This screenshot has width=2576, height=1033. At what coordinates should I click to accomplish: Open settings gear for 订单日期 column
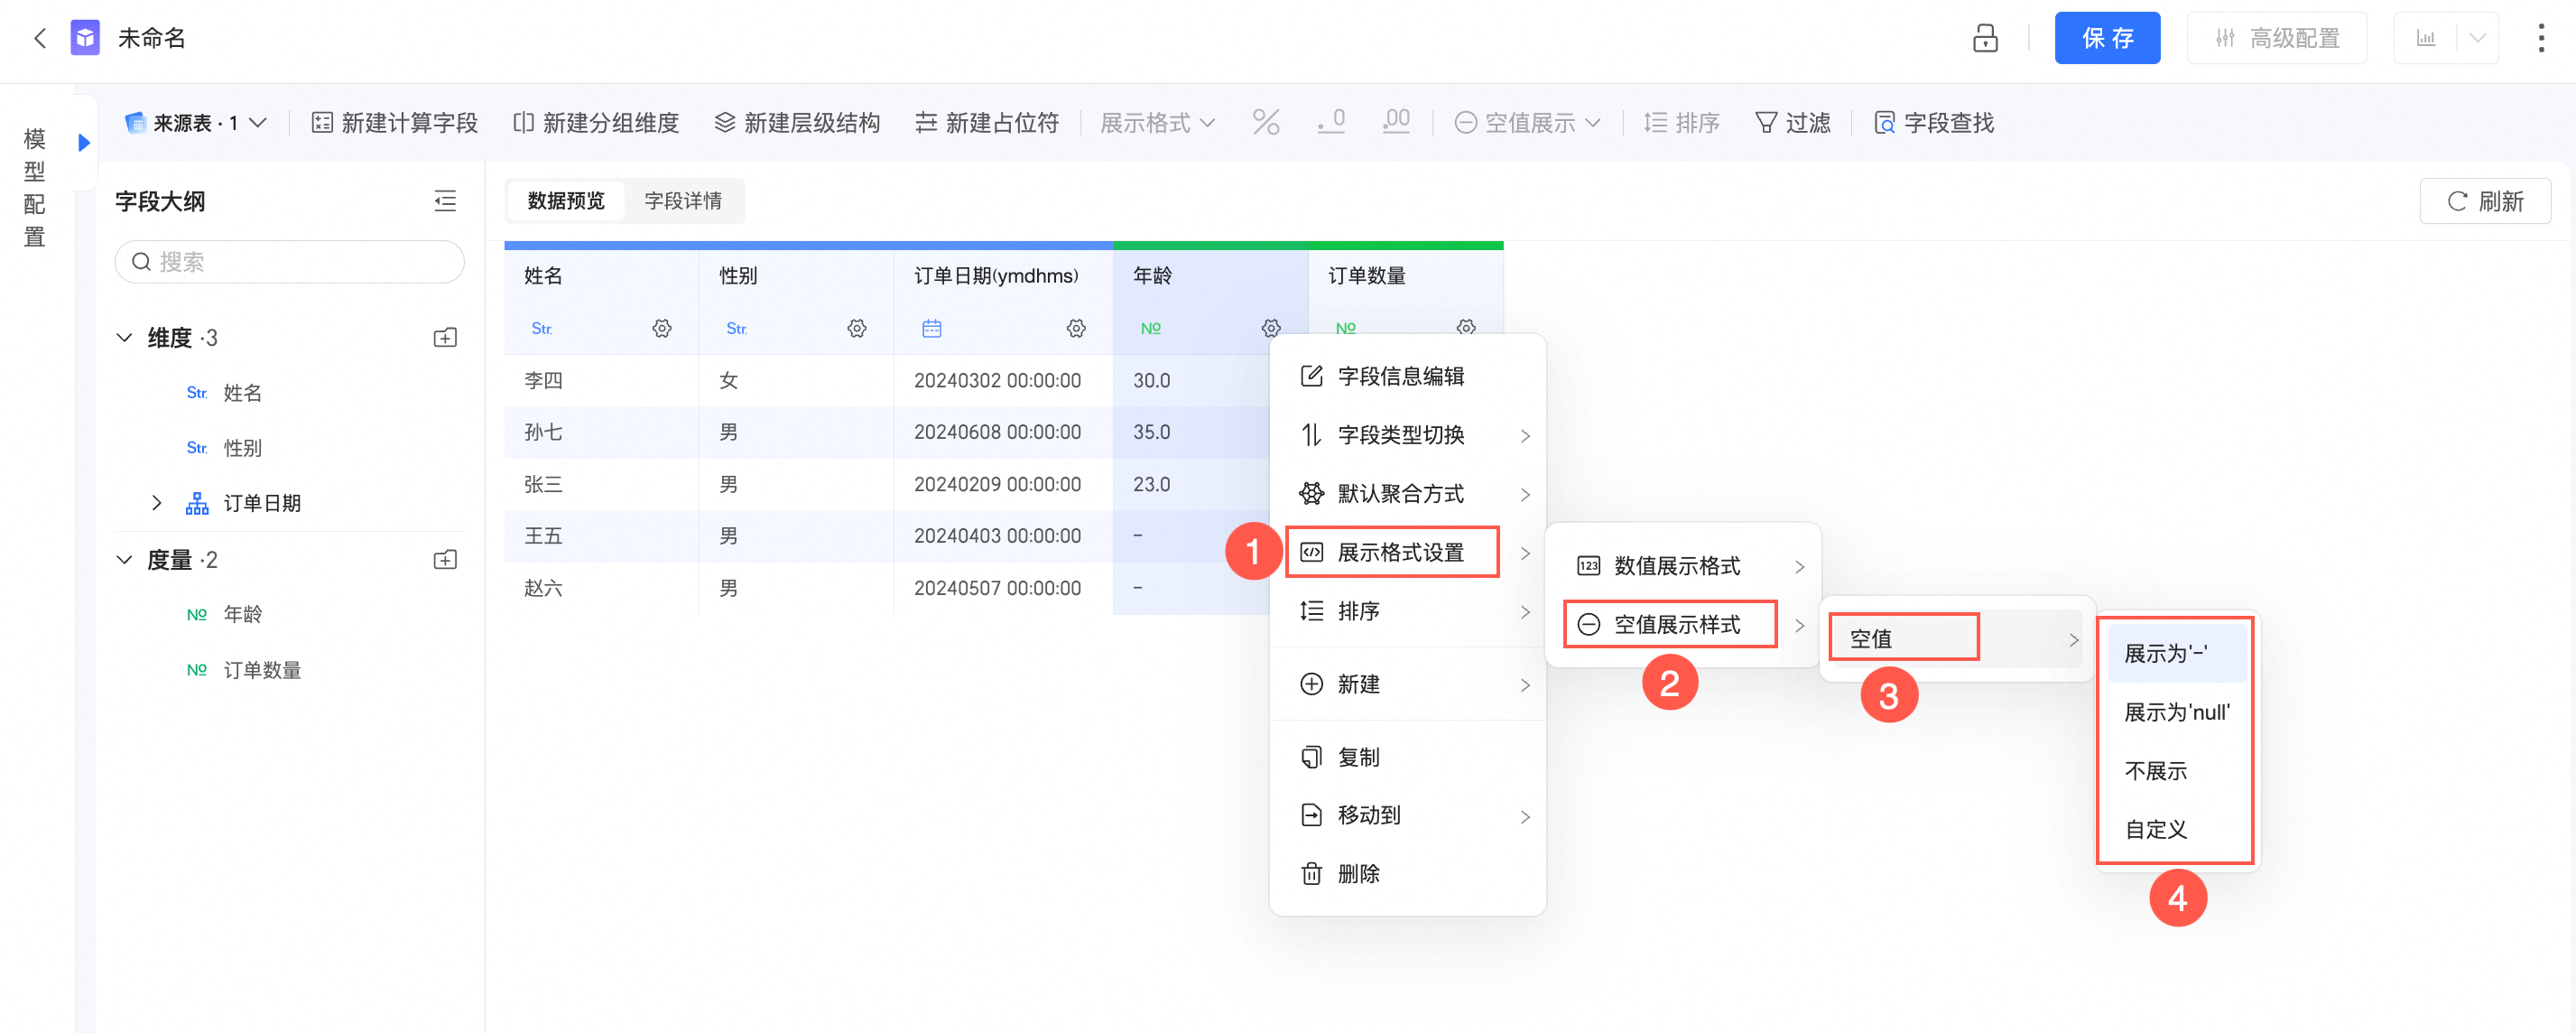pos(1075,328)
